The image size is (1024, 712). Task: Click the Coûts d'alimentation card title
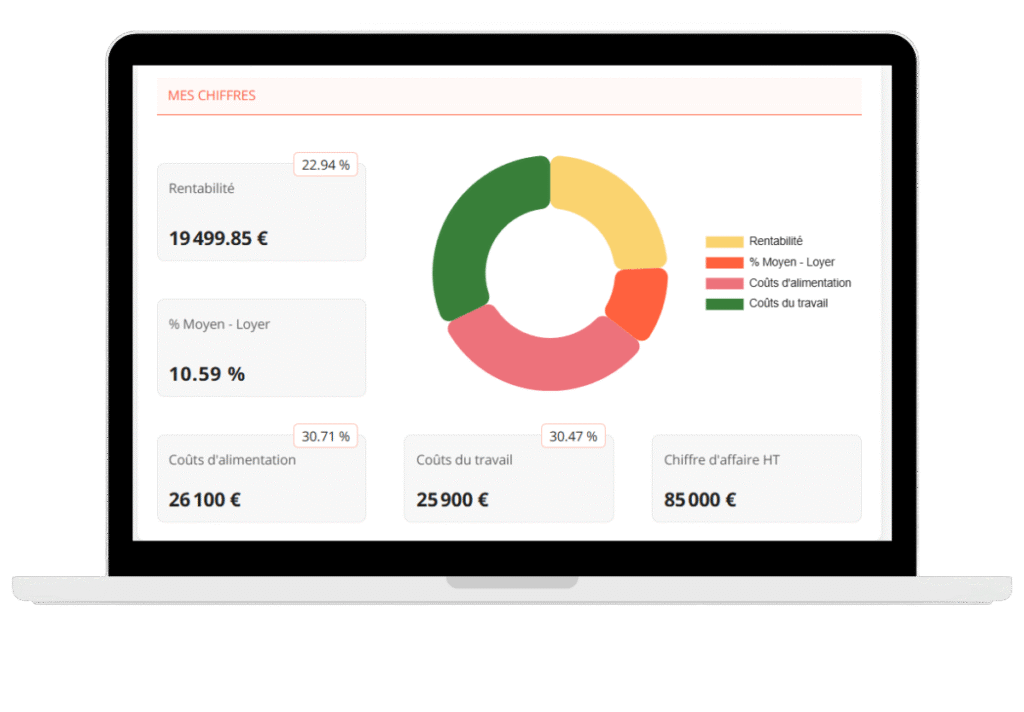(232, 460)
